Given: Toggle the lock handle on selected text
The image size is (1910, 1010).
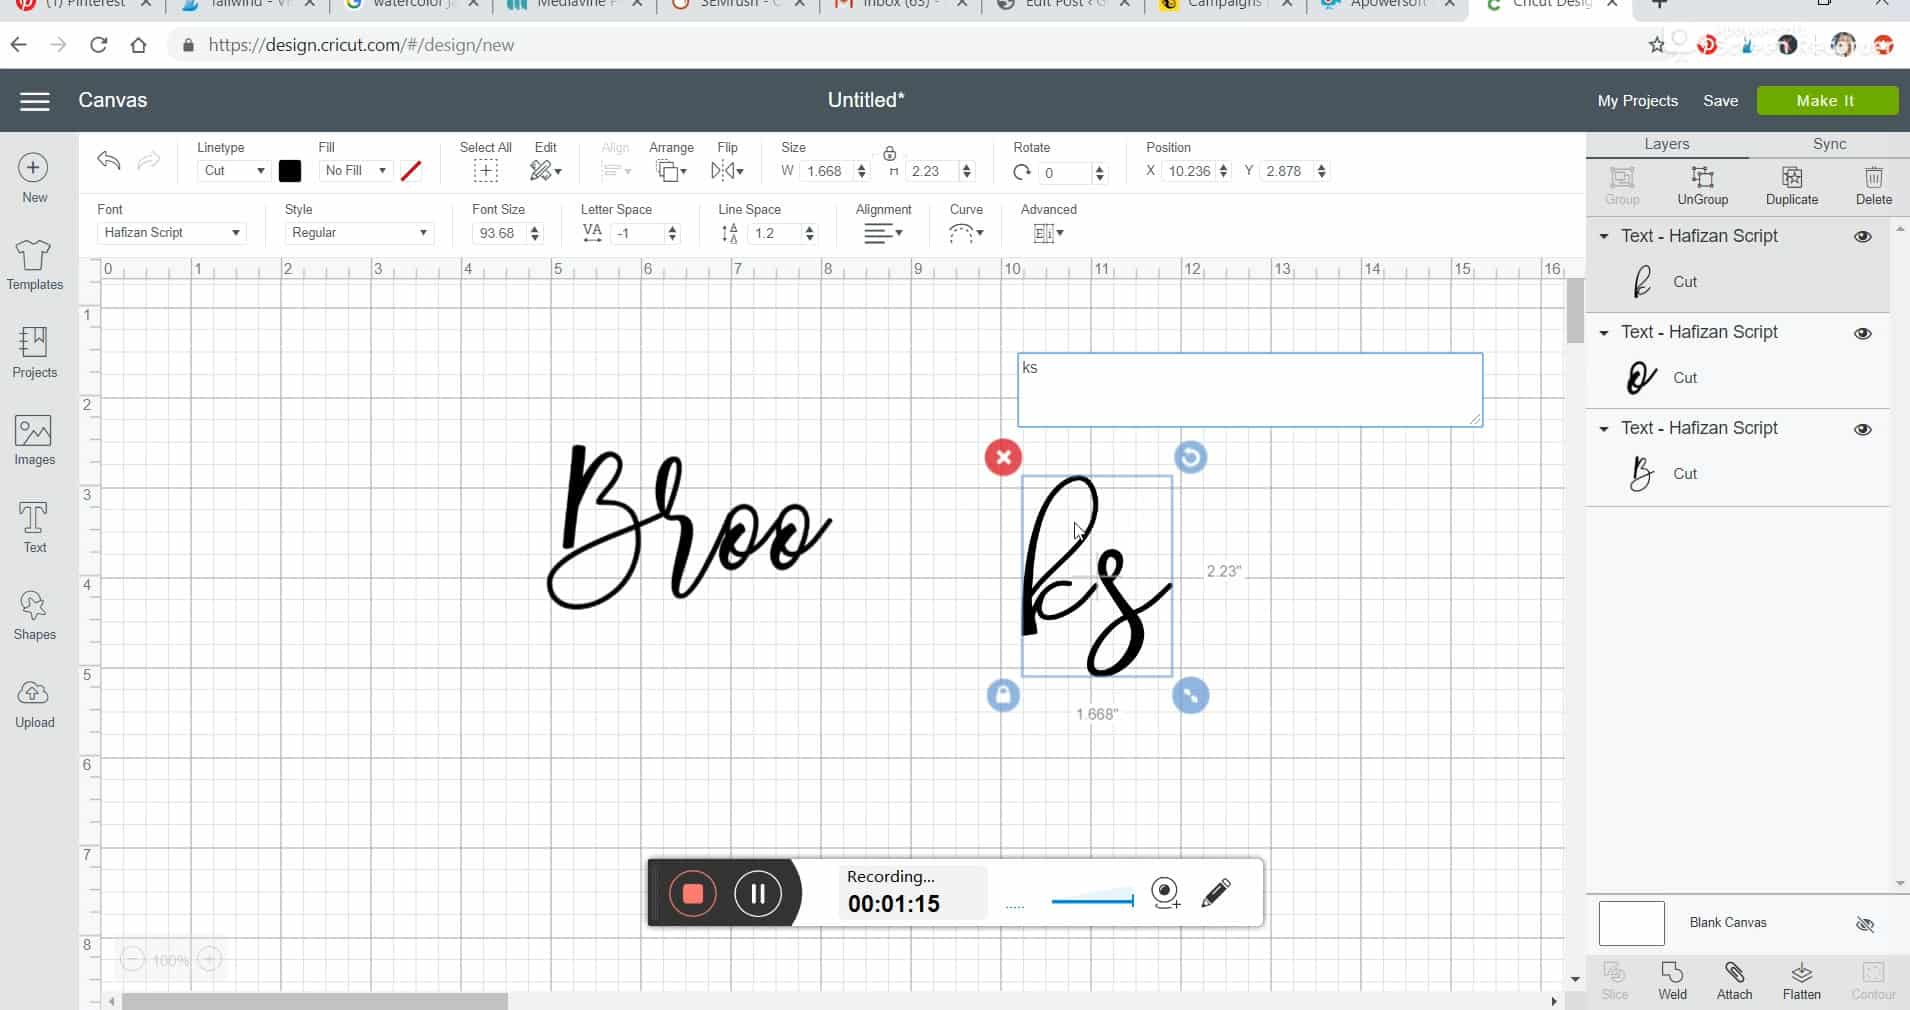Looking at the screenshot, I should point(1003,695).
